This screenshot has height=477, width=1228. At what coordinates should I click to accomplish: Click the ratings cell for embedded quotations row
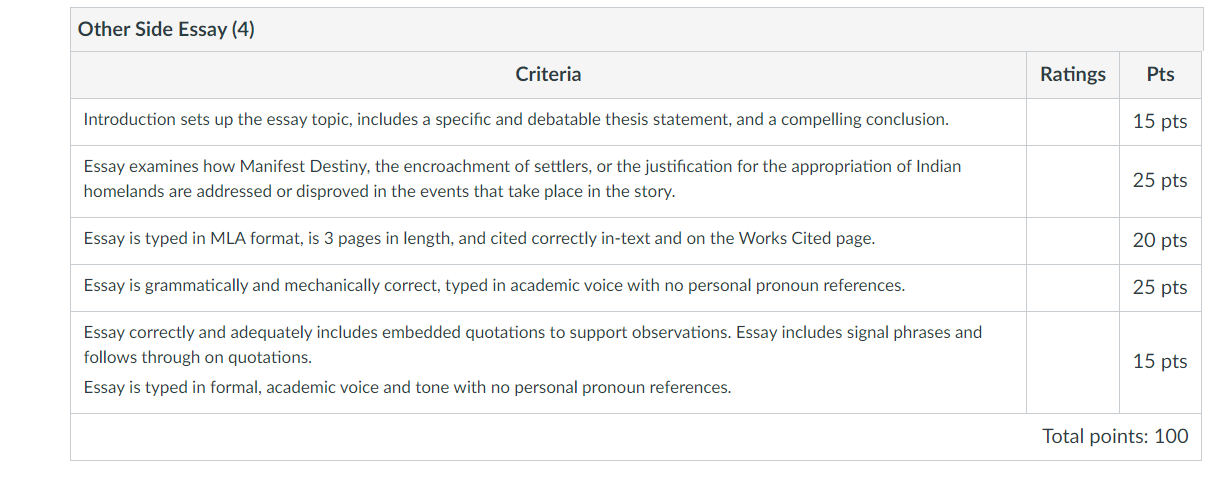[x=1073, y=362]
